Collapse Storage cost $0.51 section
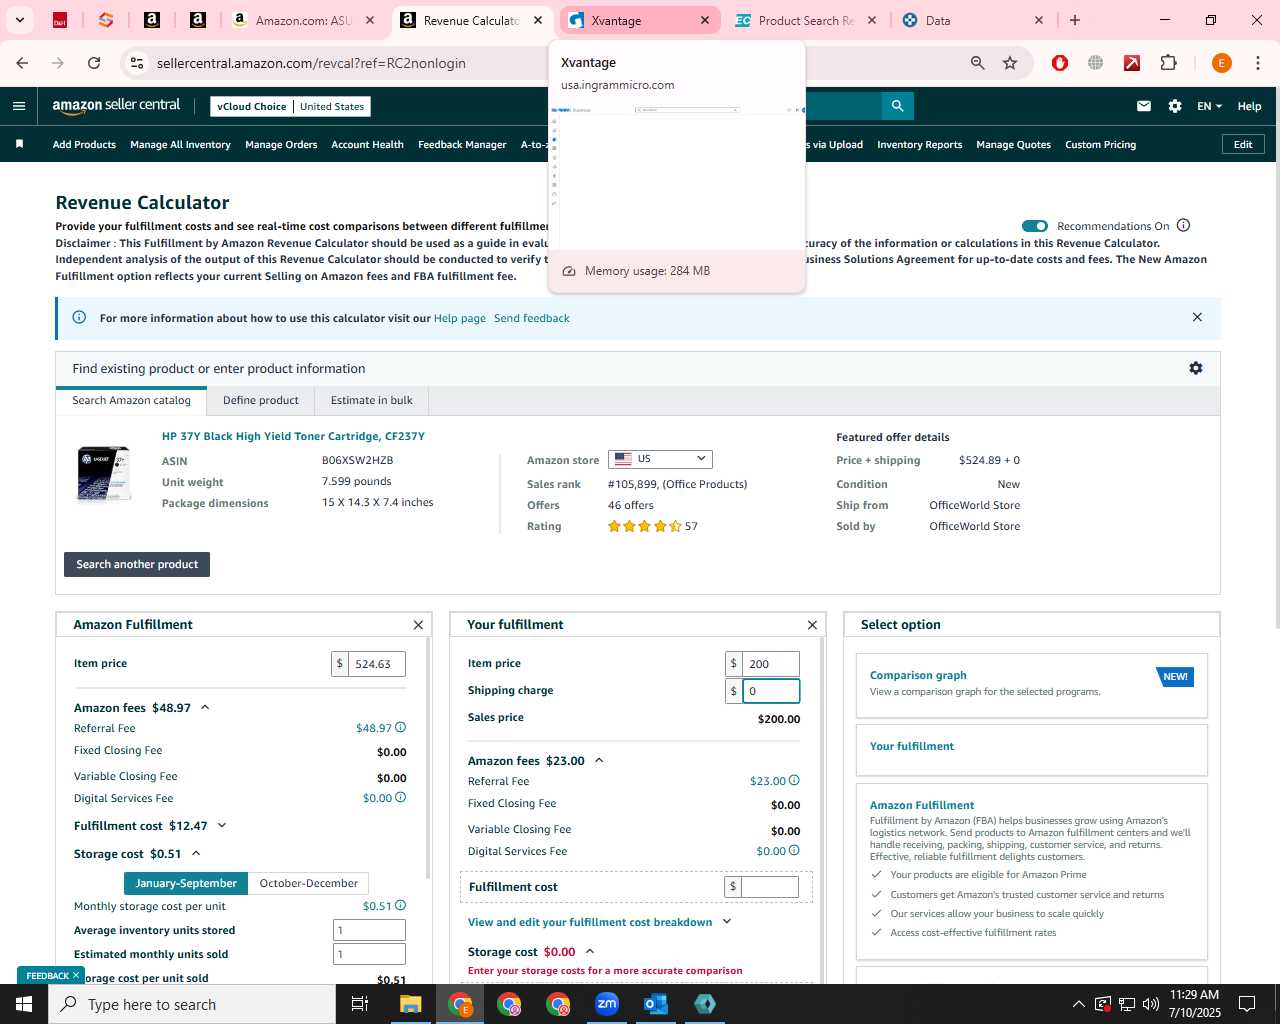This screenshot has height=1024, width=1280. (196, 853)
